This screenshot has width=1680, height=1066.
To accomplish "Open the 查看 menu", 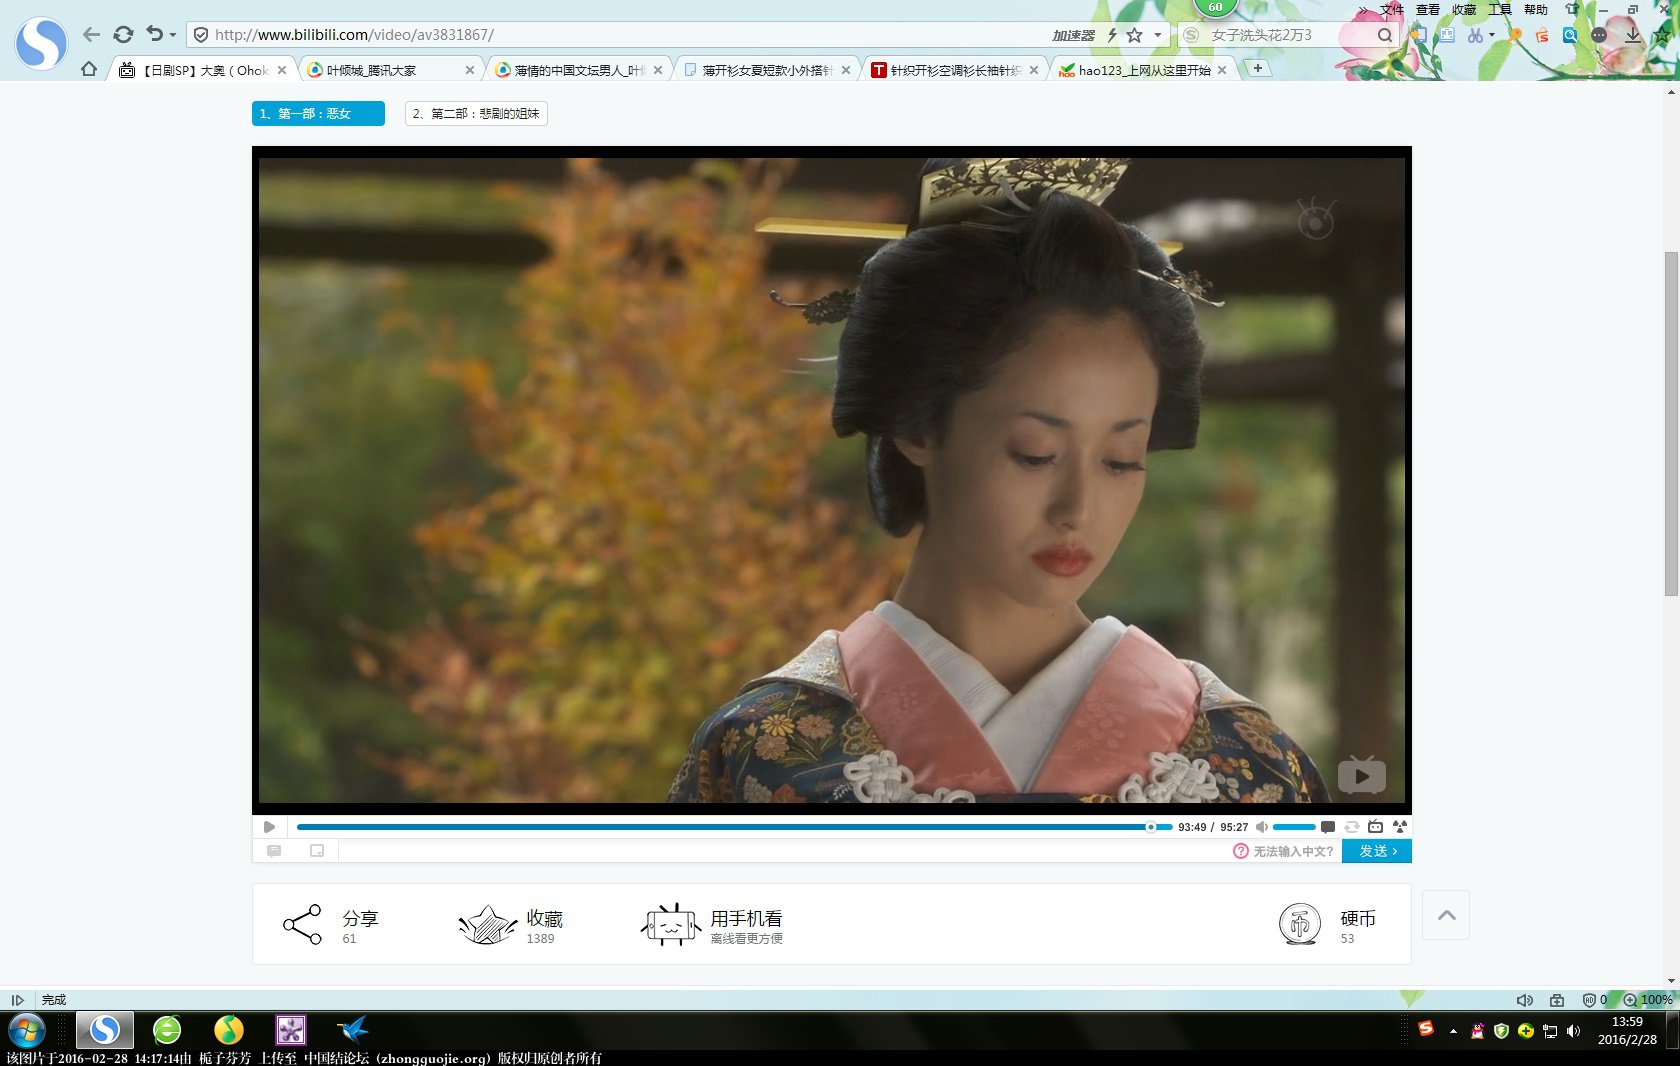I will click(x=1428, y=9).
